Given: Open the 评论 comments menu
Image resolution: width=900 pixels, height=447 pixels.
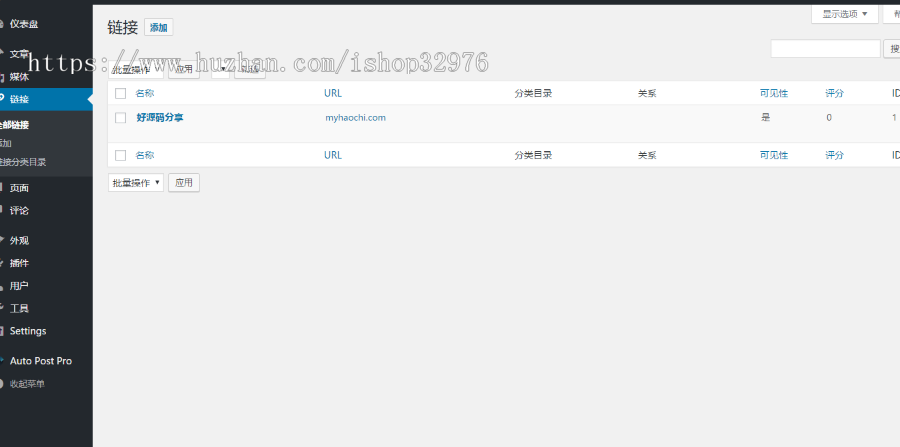Looking at the screenshot, I should 19,211.
